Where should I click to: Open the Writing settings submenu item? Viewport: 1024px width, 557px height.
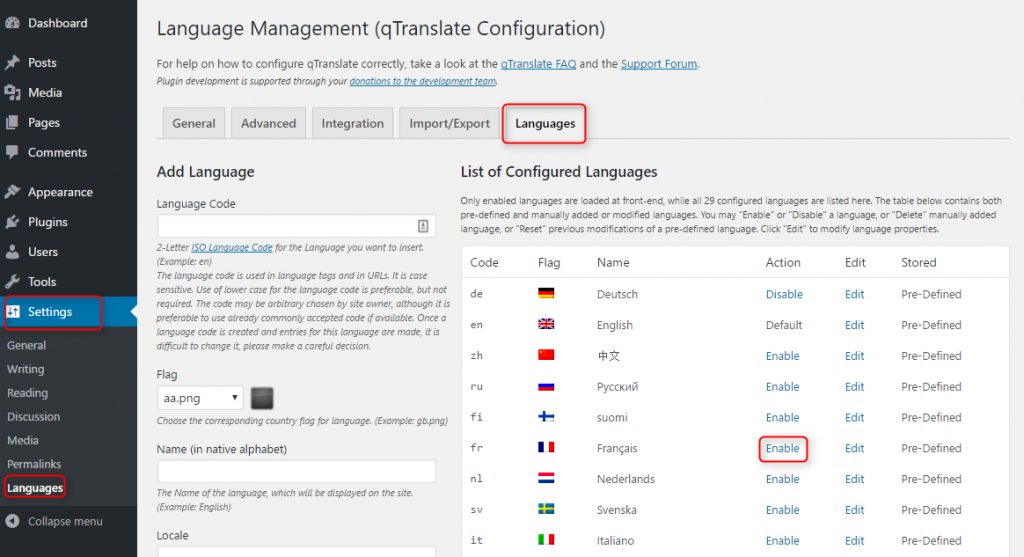point(25,369)
